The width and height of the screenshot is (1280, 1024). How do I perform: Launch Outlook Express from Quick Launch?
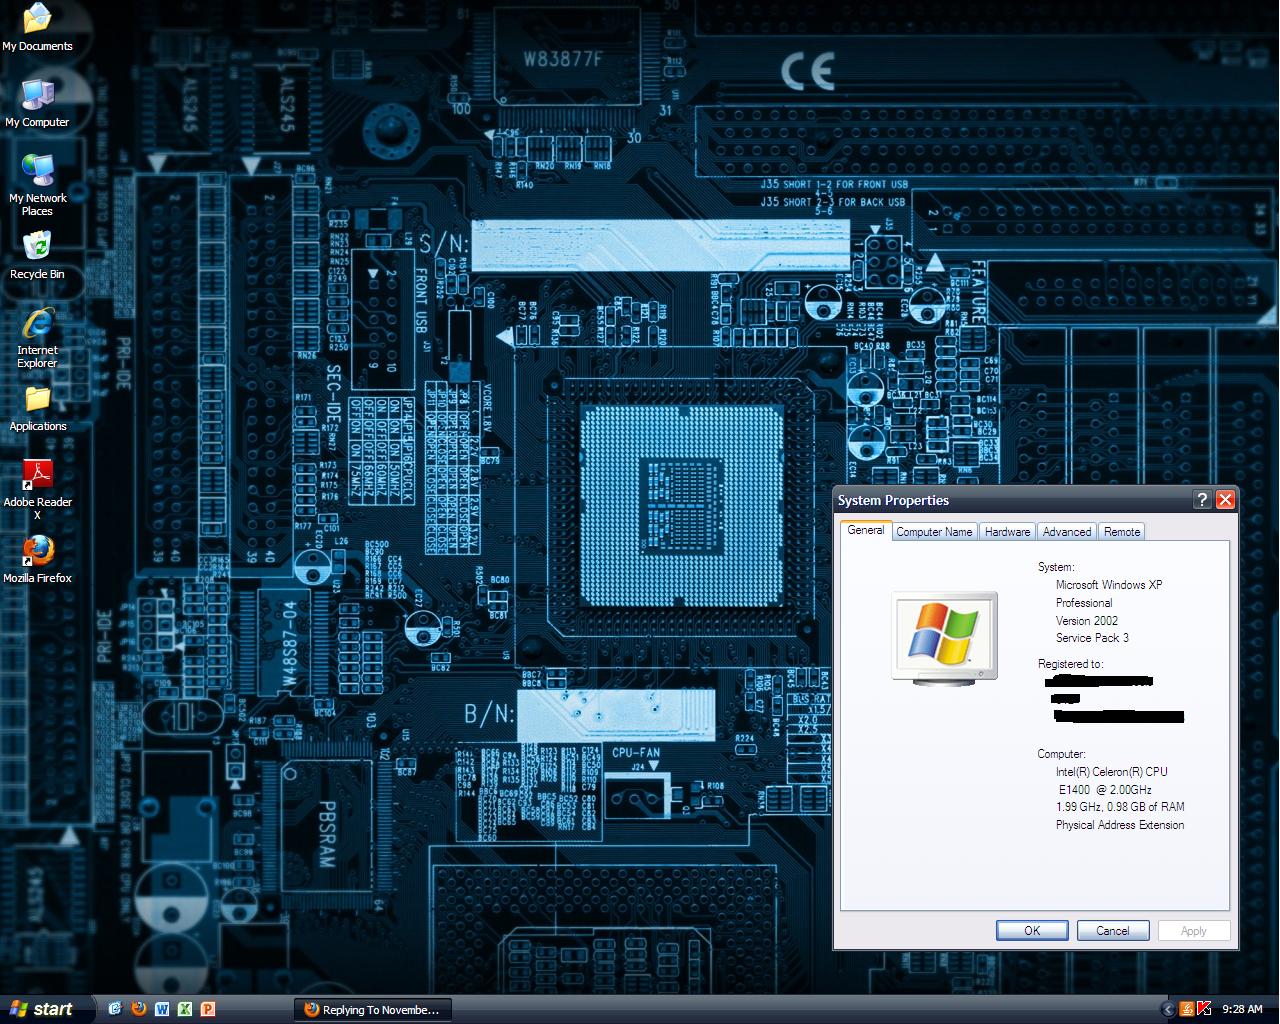pyautogui.click(x=115, y=1009)
